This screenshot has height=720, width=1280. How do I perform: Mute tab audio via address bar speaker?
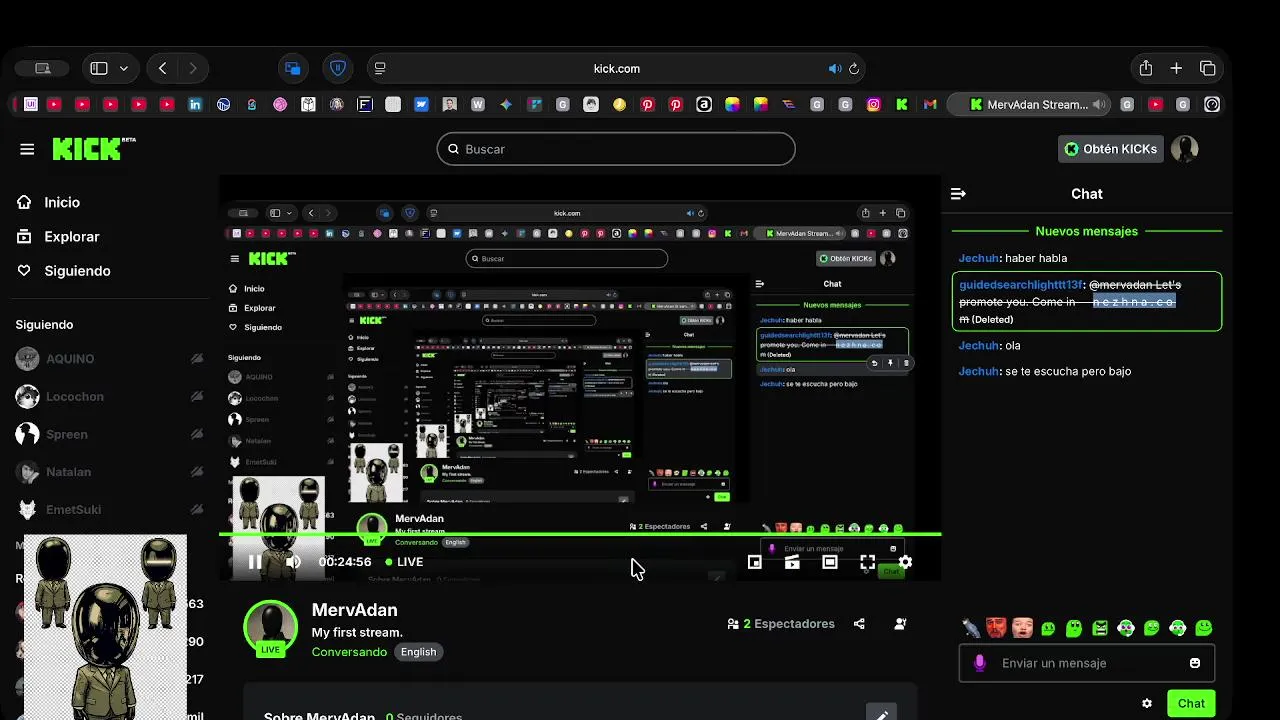click(835, 69)
